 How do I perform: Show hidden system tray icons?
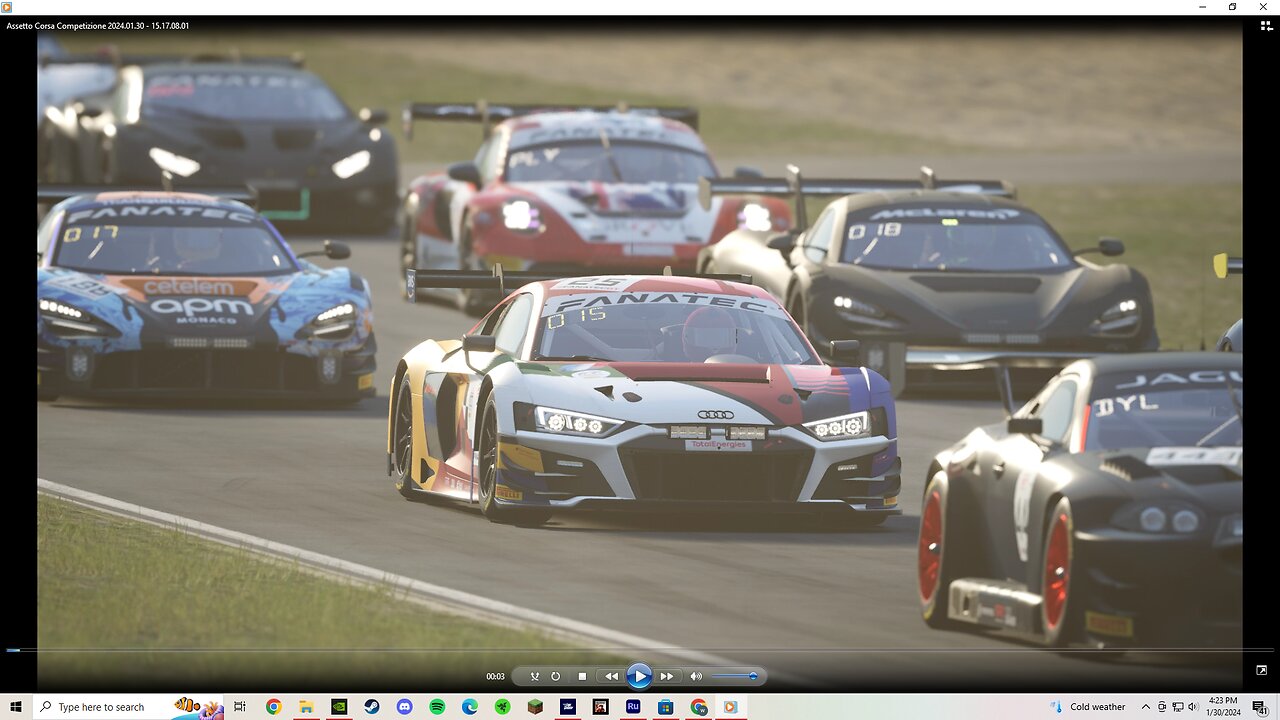click(1146, 707)
